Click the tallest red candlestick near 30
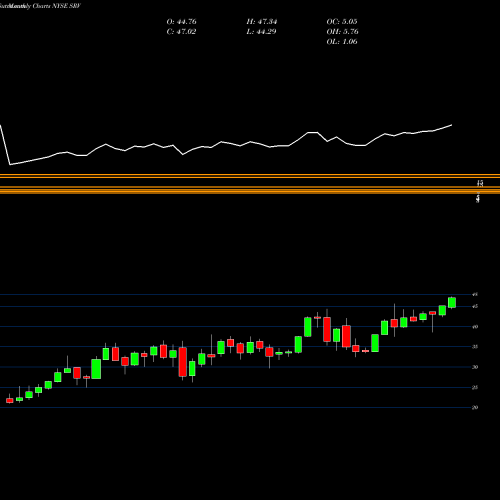The width and height of the screenshot is (500, 500). click(183, 362)
